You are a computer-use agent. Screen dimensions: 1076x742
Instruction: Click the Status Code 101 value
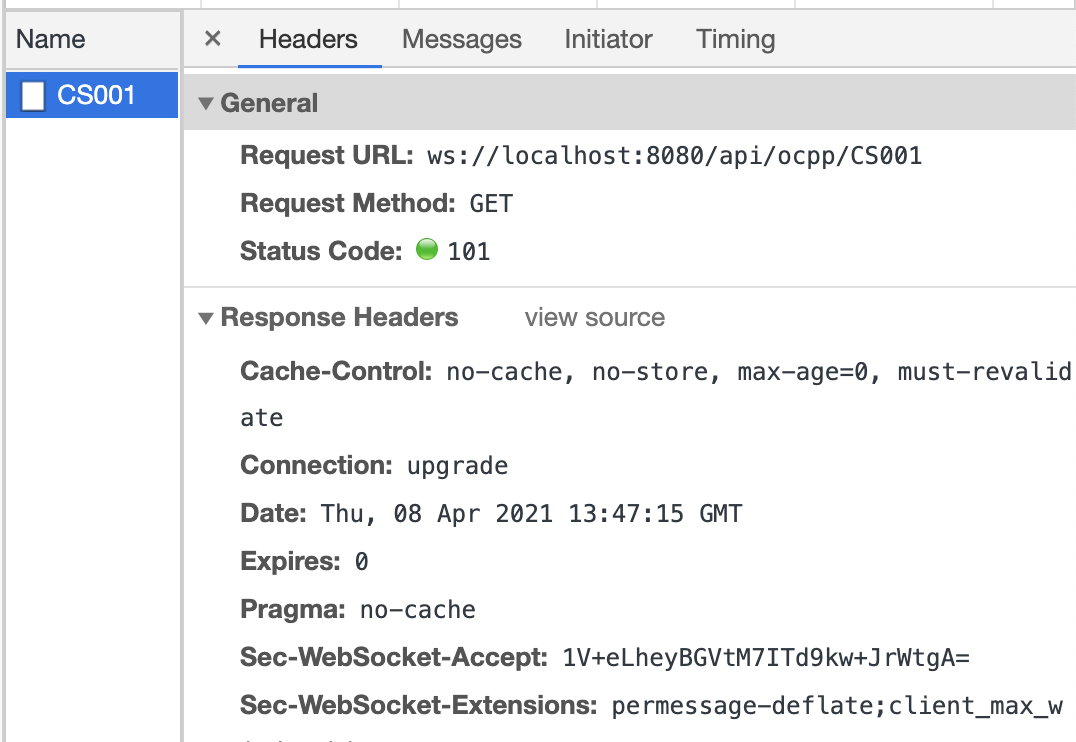[469, 251]
